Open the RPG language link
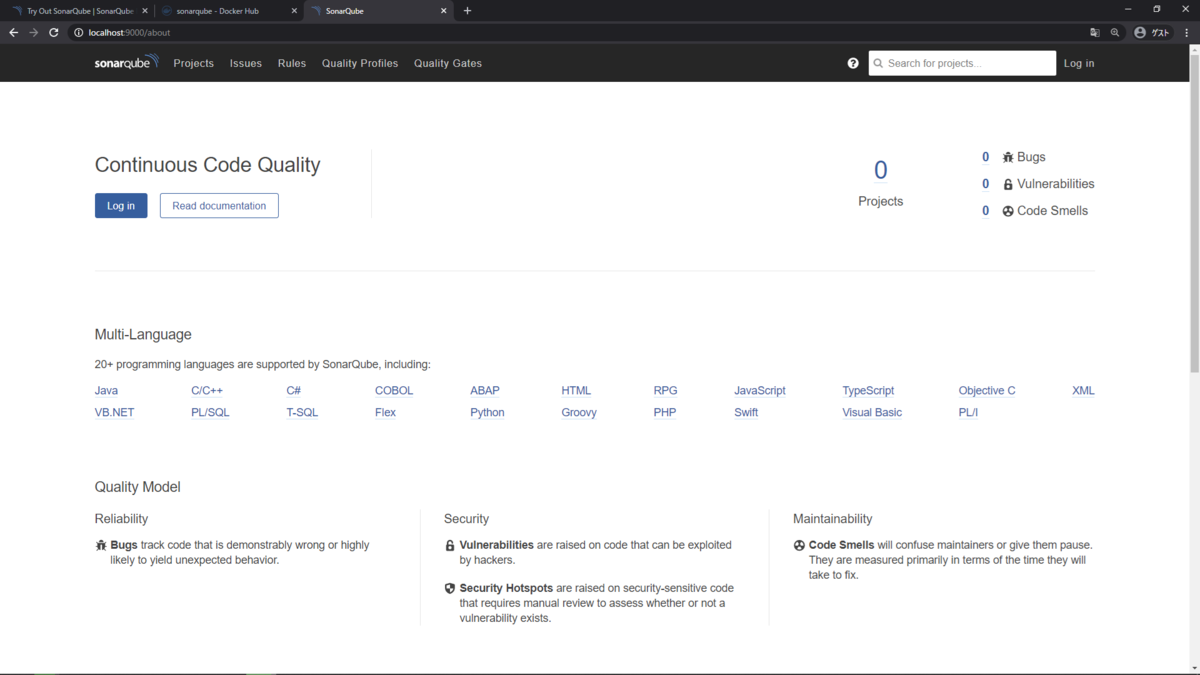The width and height of the screenshot is (1200, 675). 665,390
